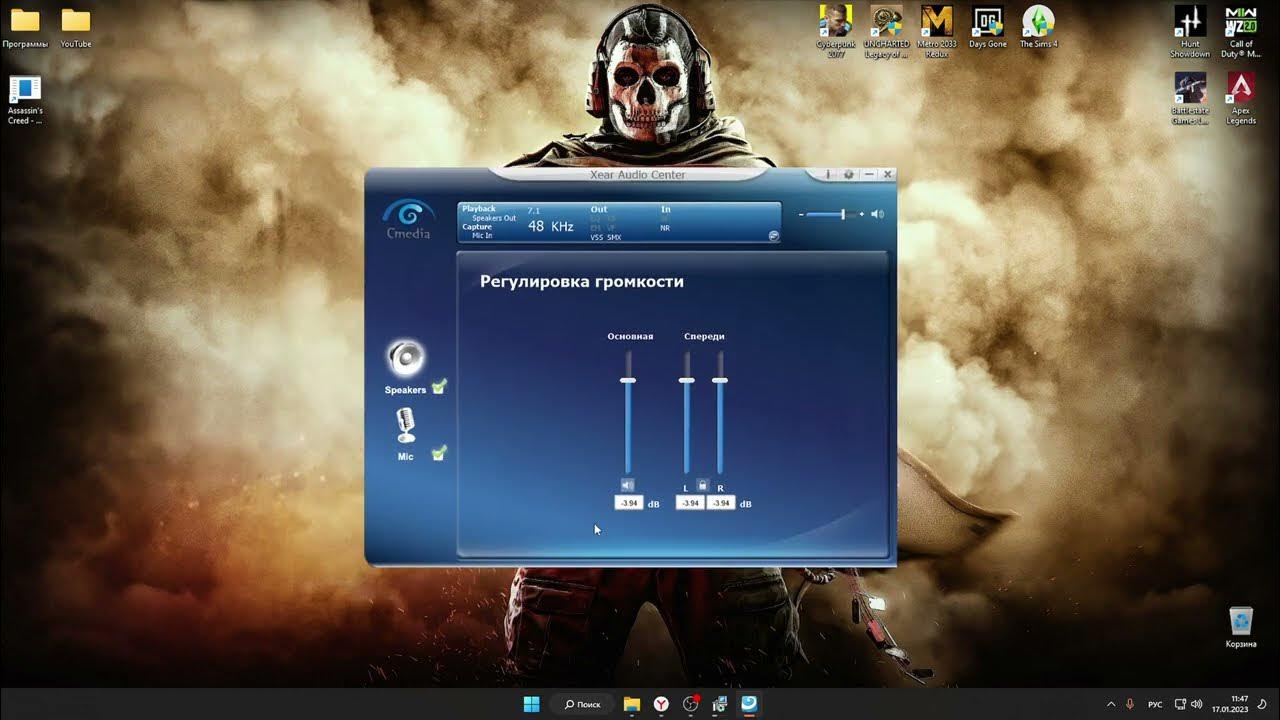
Task: Expand the hidden tray icons chevron
Action: tap(1110, 704)
